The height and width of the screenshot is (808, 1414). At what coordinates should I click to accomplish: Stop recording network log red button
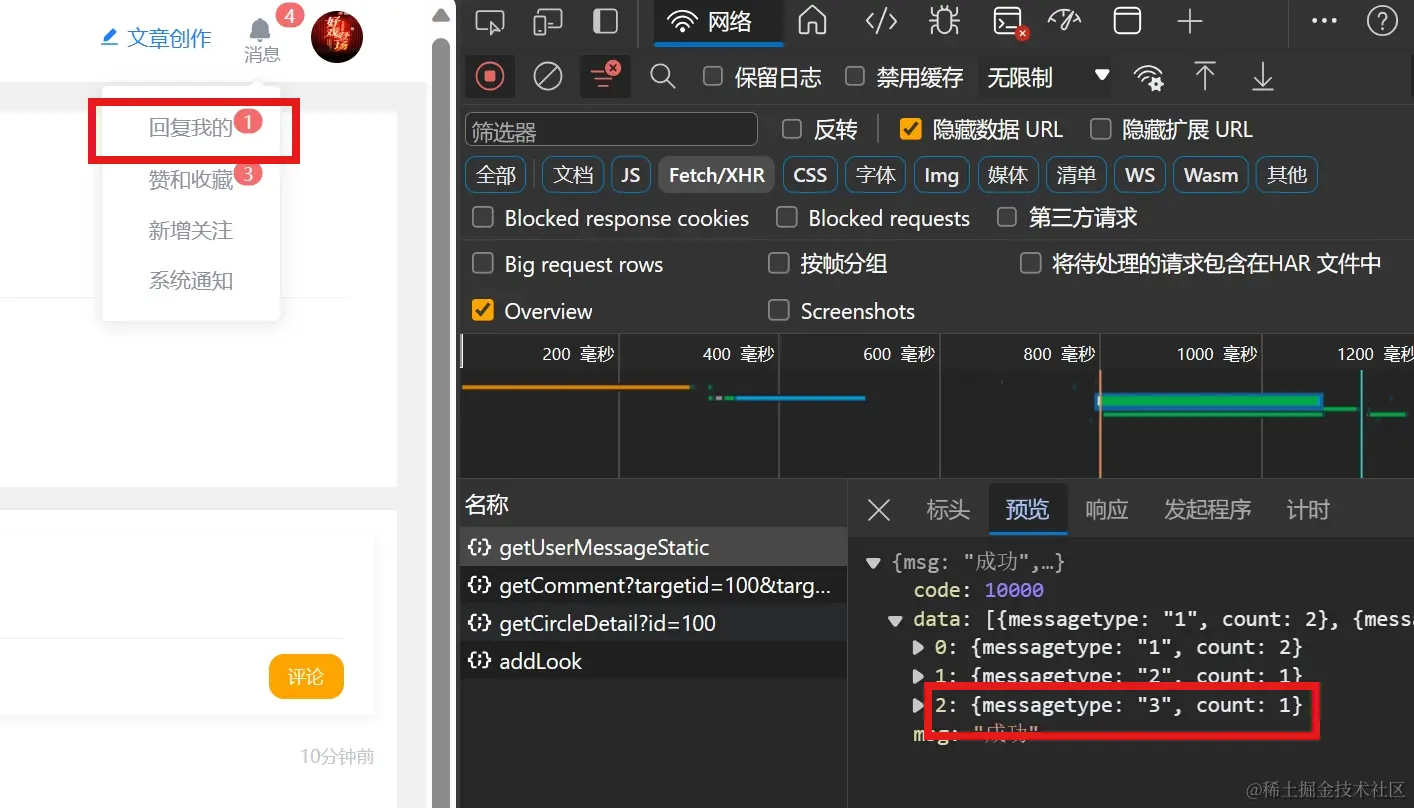[489, 76]
